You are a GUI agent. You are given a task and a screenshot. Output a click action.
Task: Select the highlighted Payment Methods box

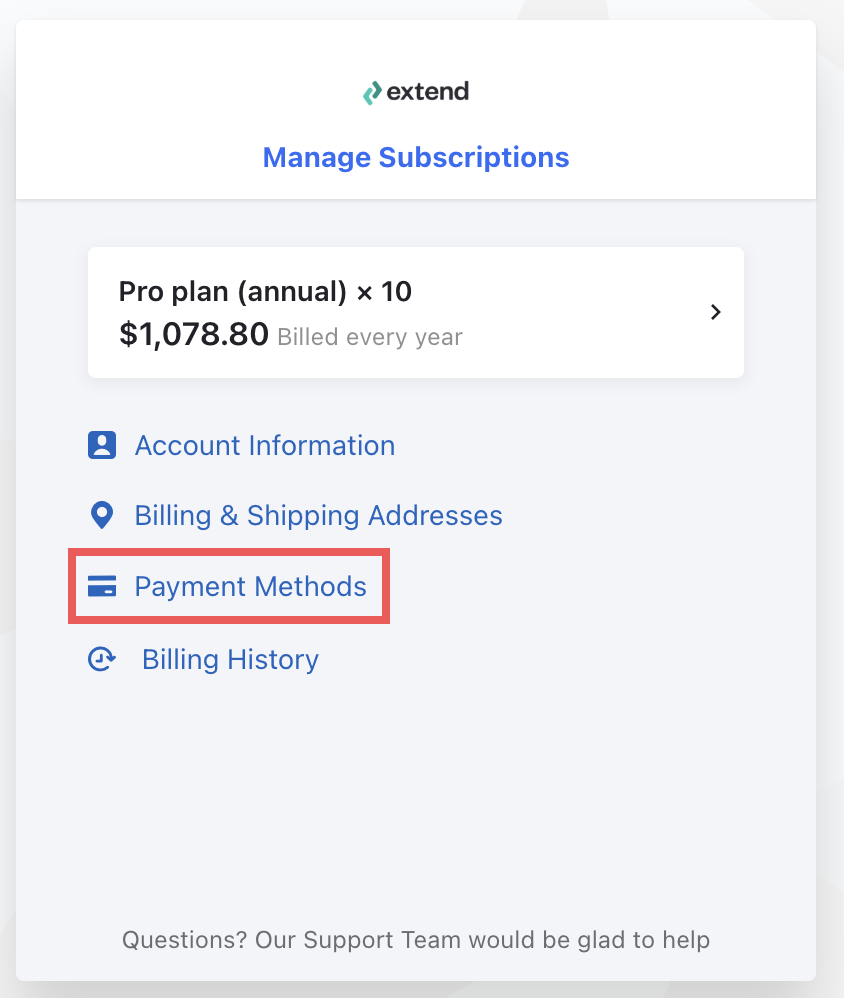(x=229, y=586)
